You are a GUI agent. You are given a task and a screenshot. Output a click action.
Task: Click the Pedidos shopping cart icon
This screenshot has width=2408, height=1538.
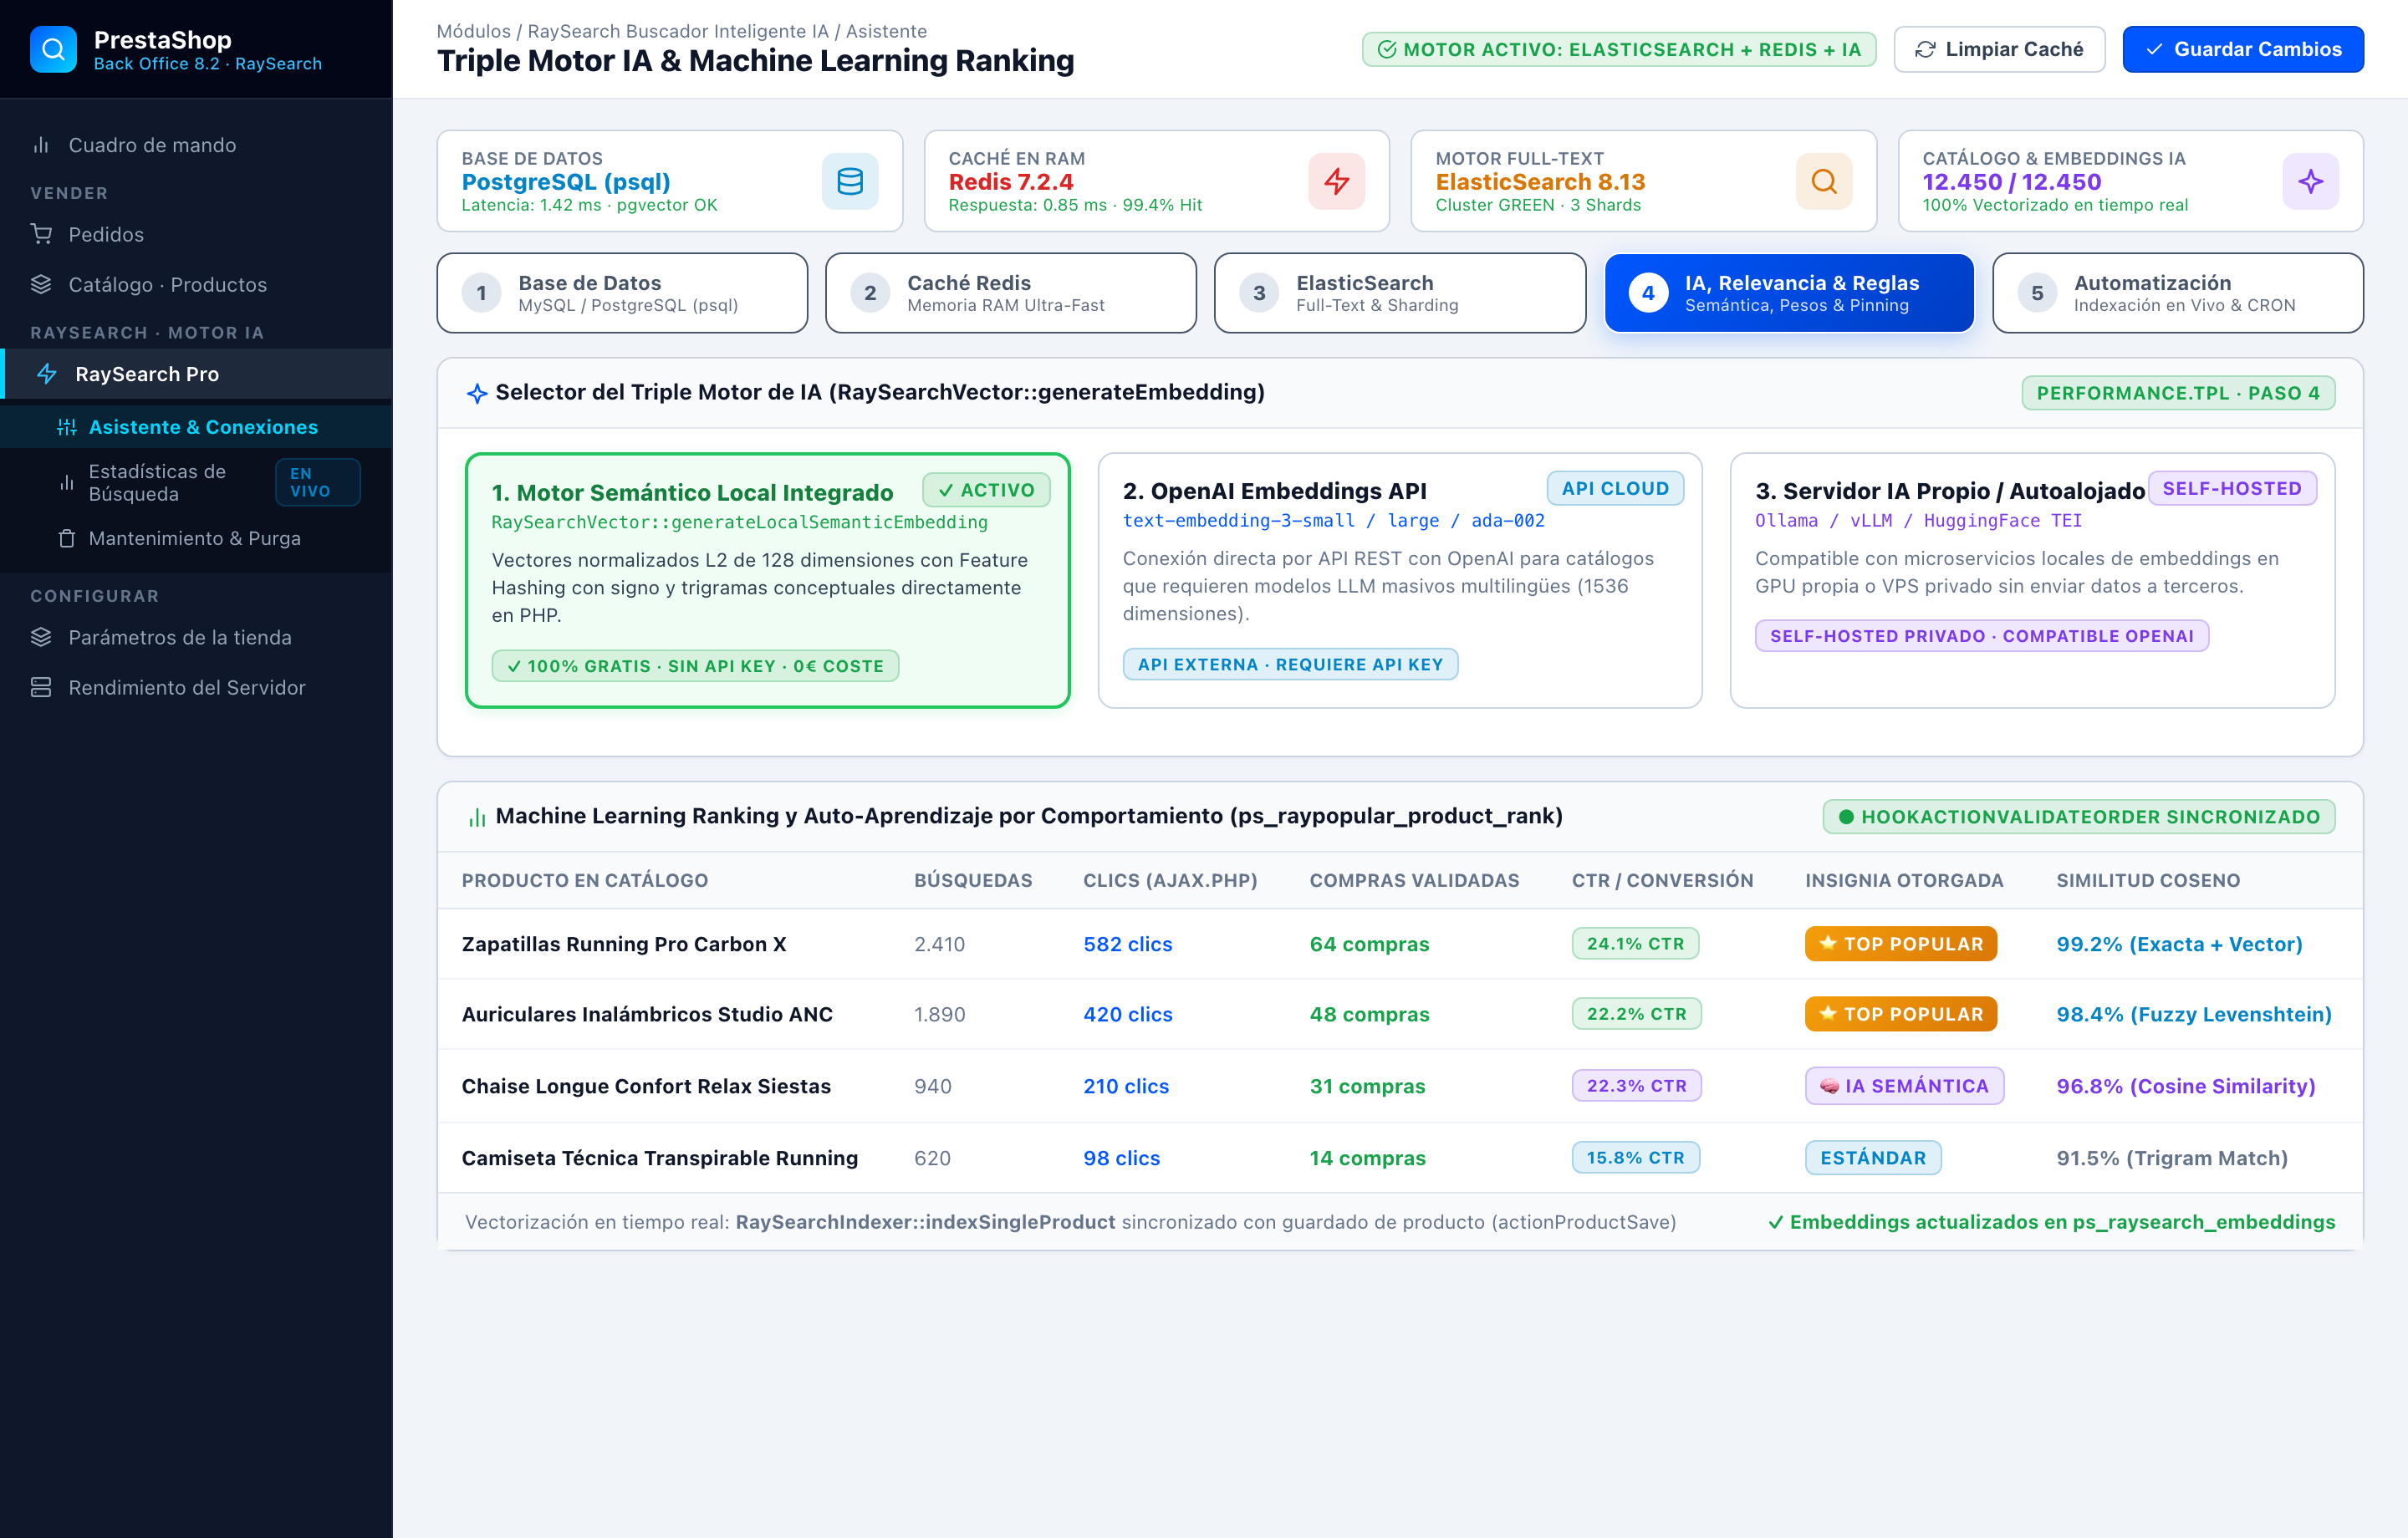tap(41, 234)
